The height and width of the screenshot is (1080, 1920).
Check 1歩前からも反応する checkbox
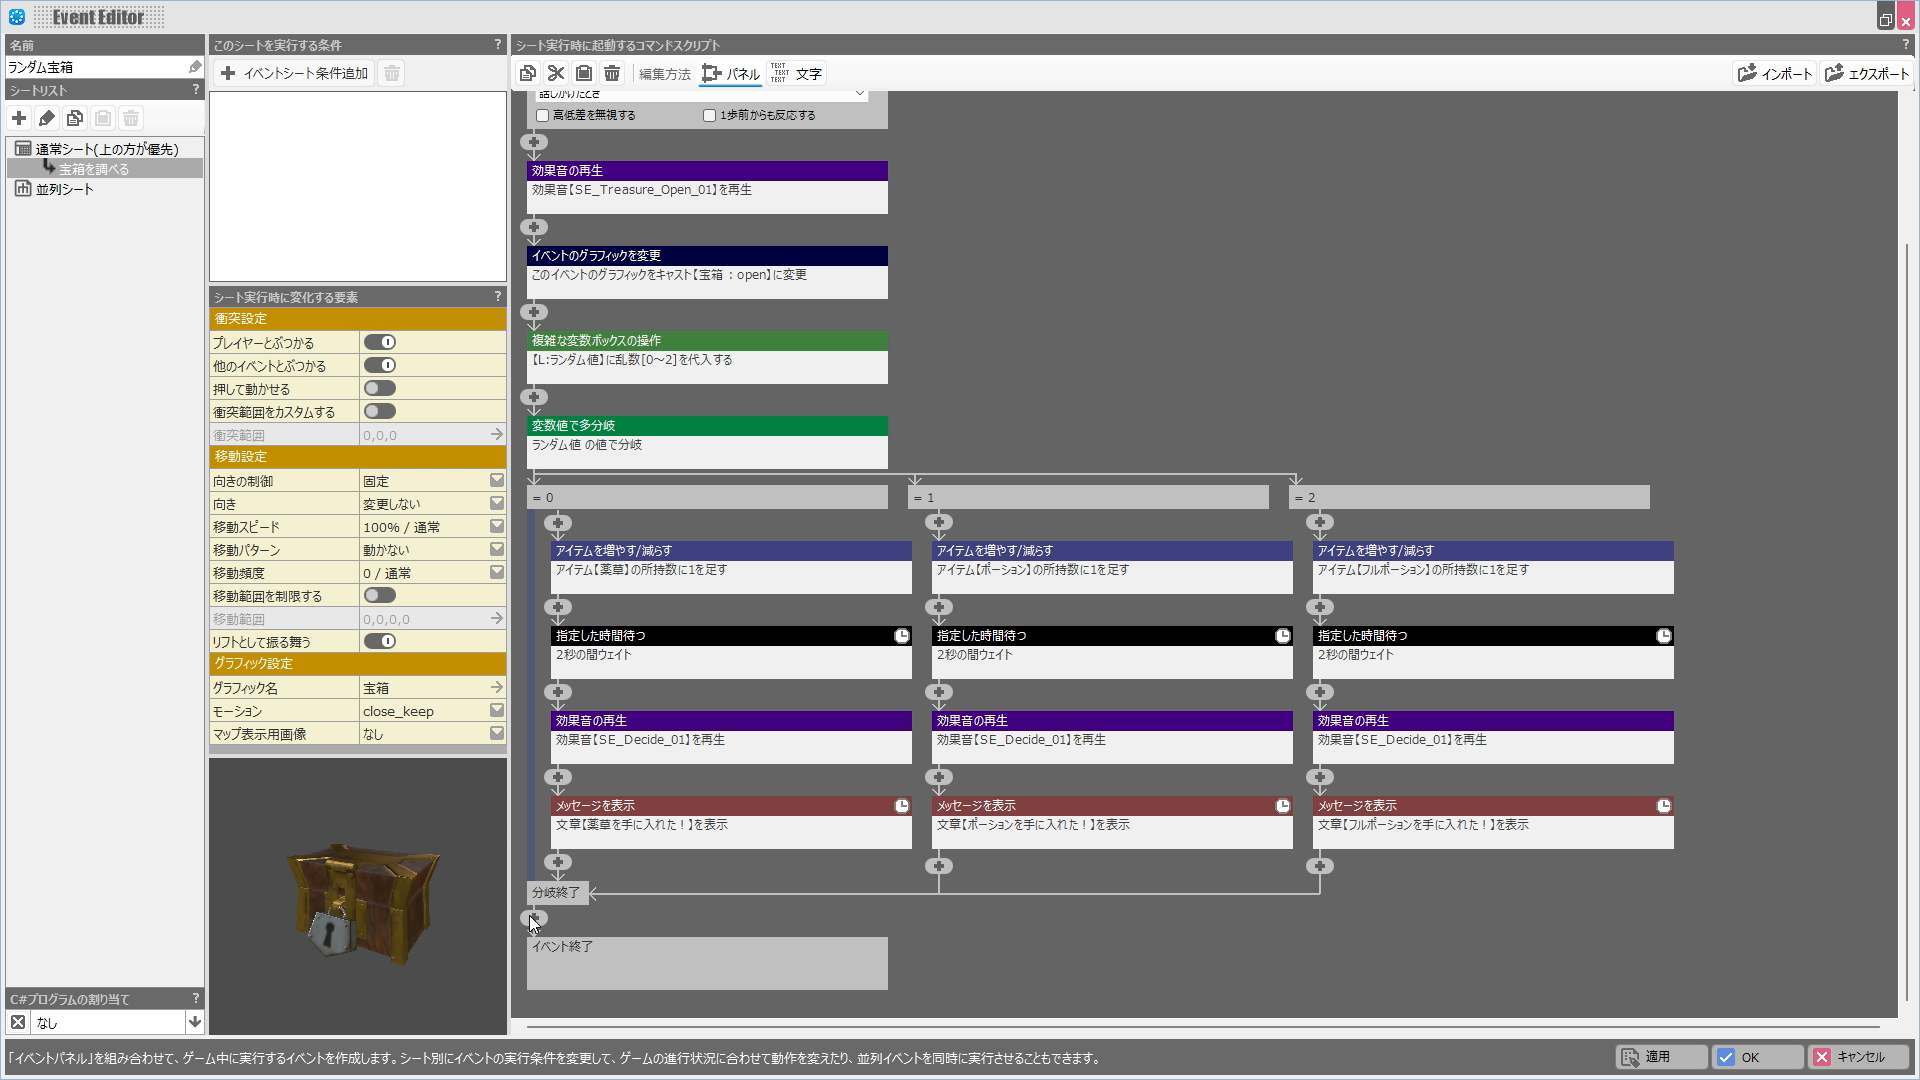(710, 115)
